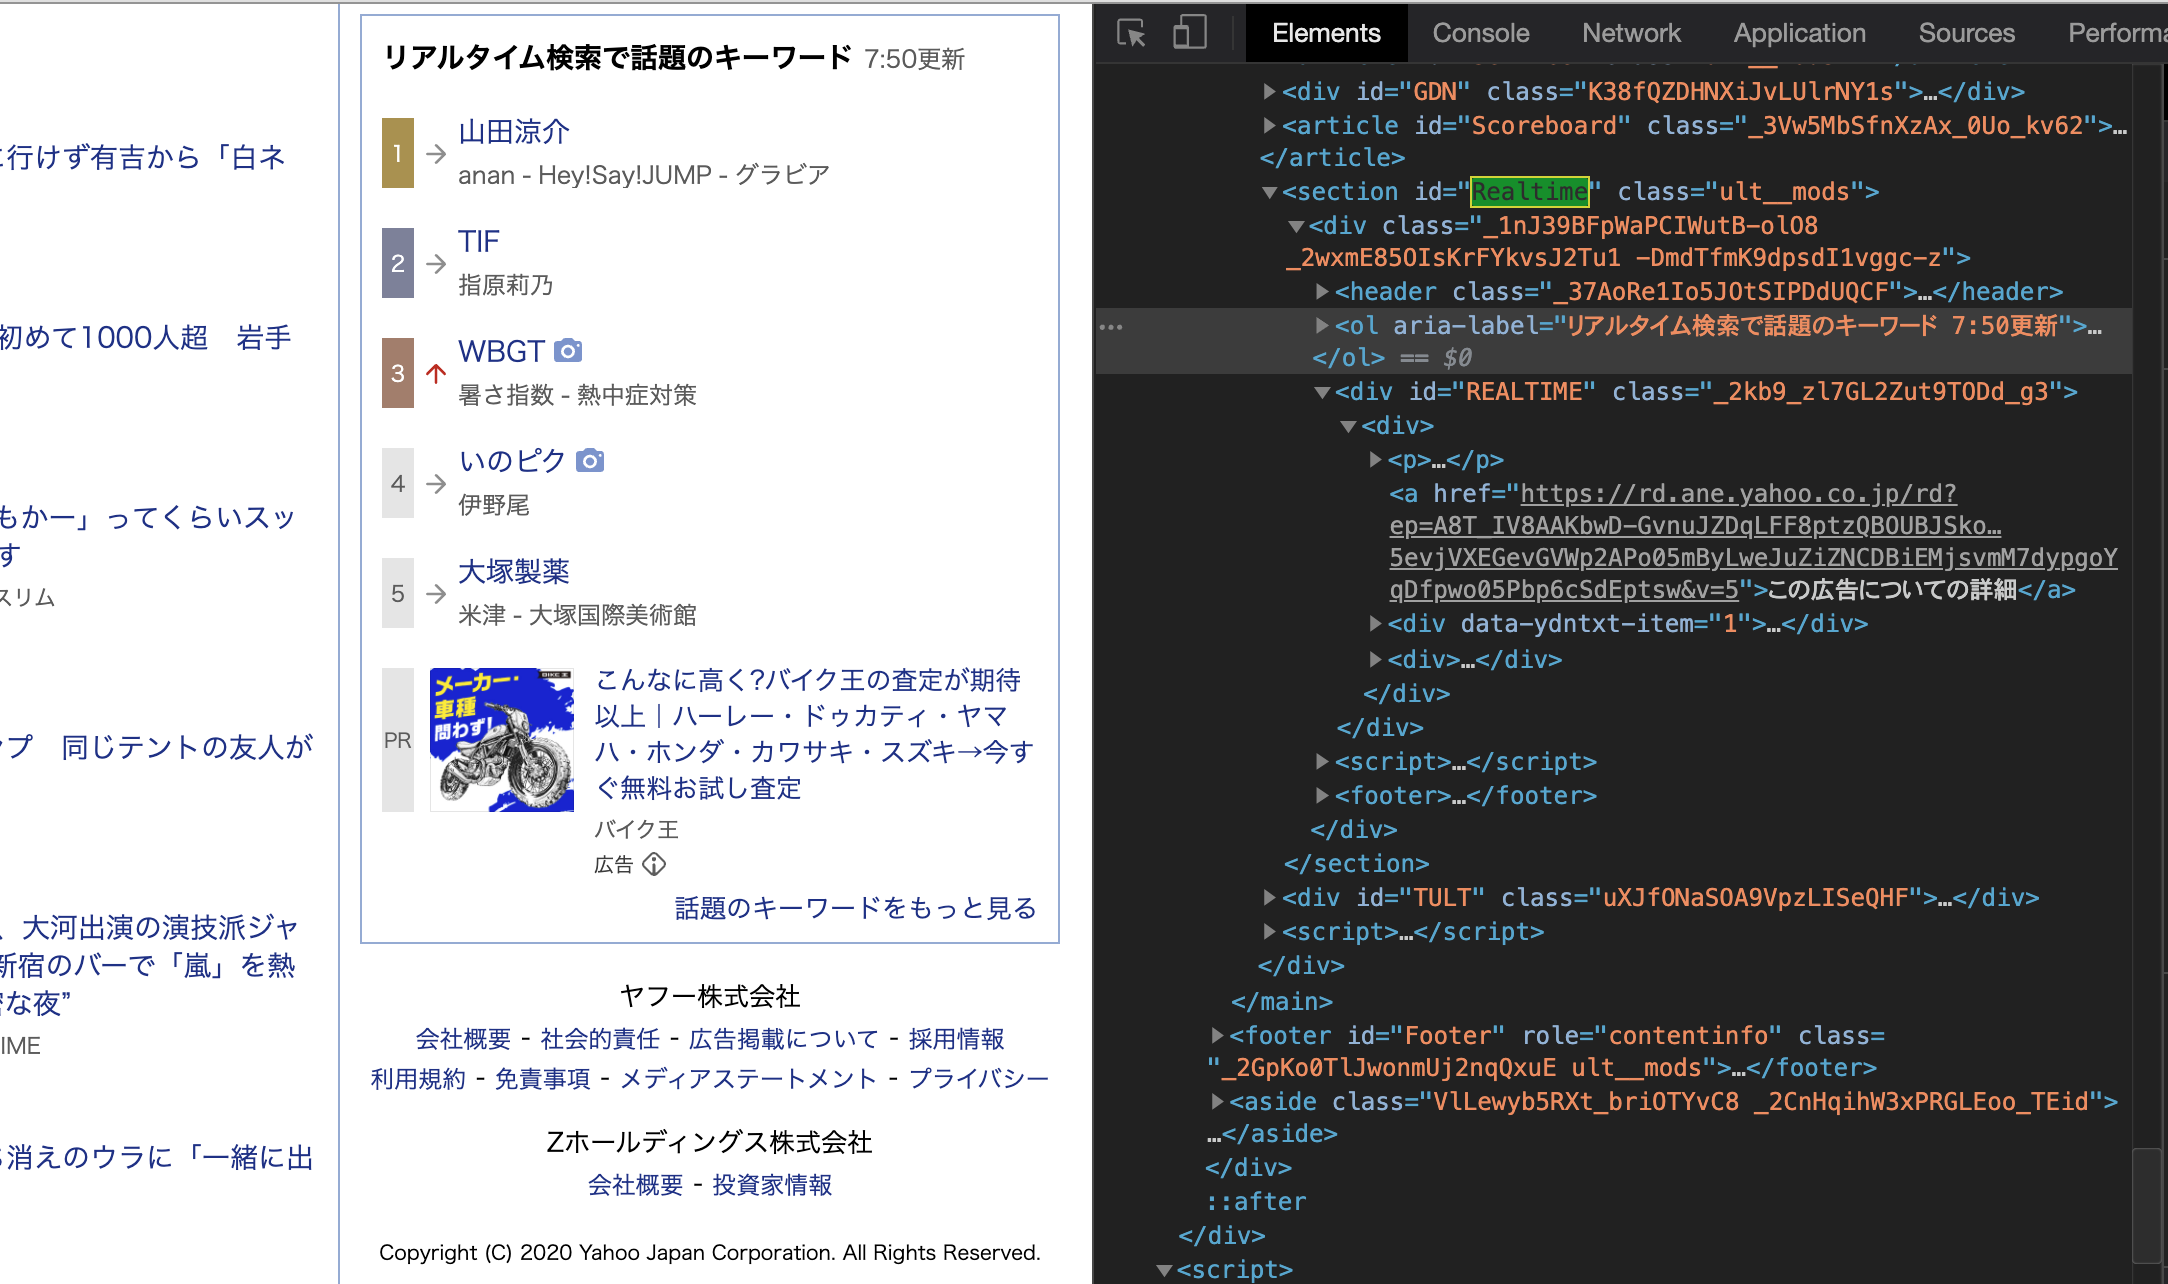Expand the footer id="Footer" node
The width and height of the screenshot is (2168, 1284).
point(1217,1036)
